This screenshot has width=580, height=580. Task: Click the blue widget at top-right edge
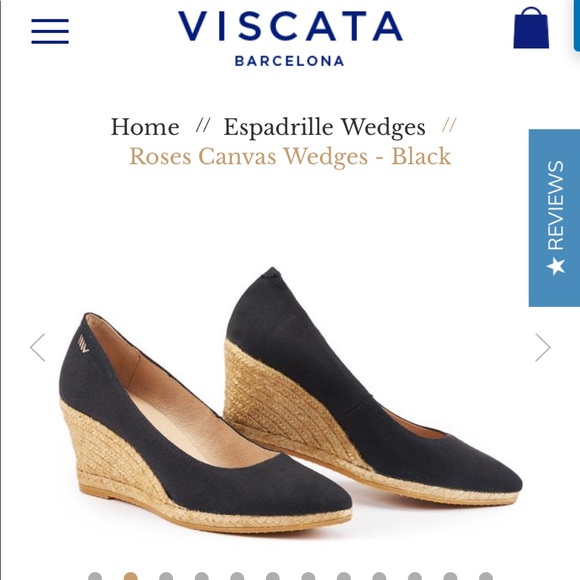pos(577,25)
